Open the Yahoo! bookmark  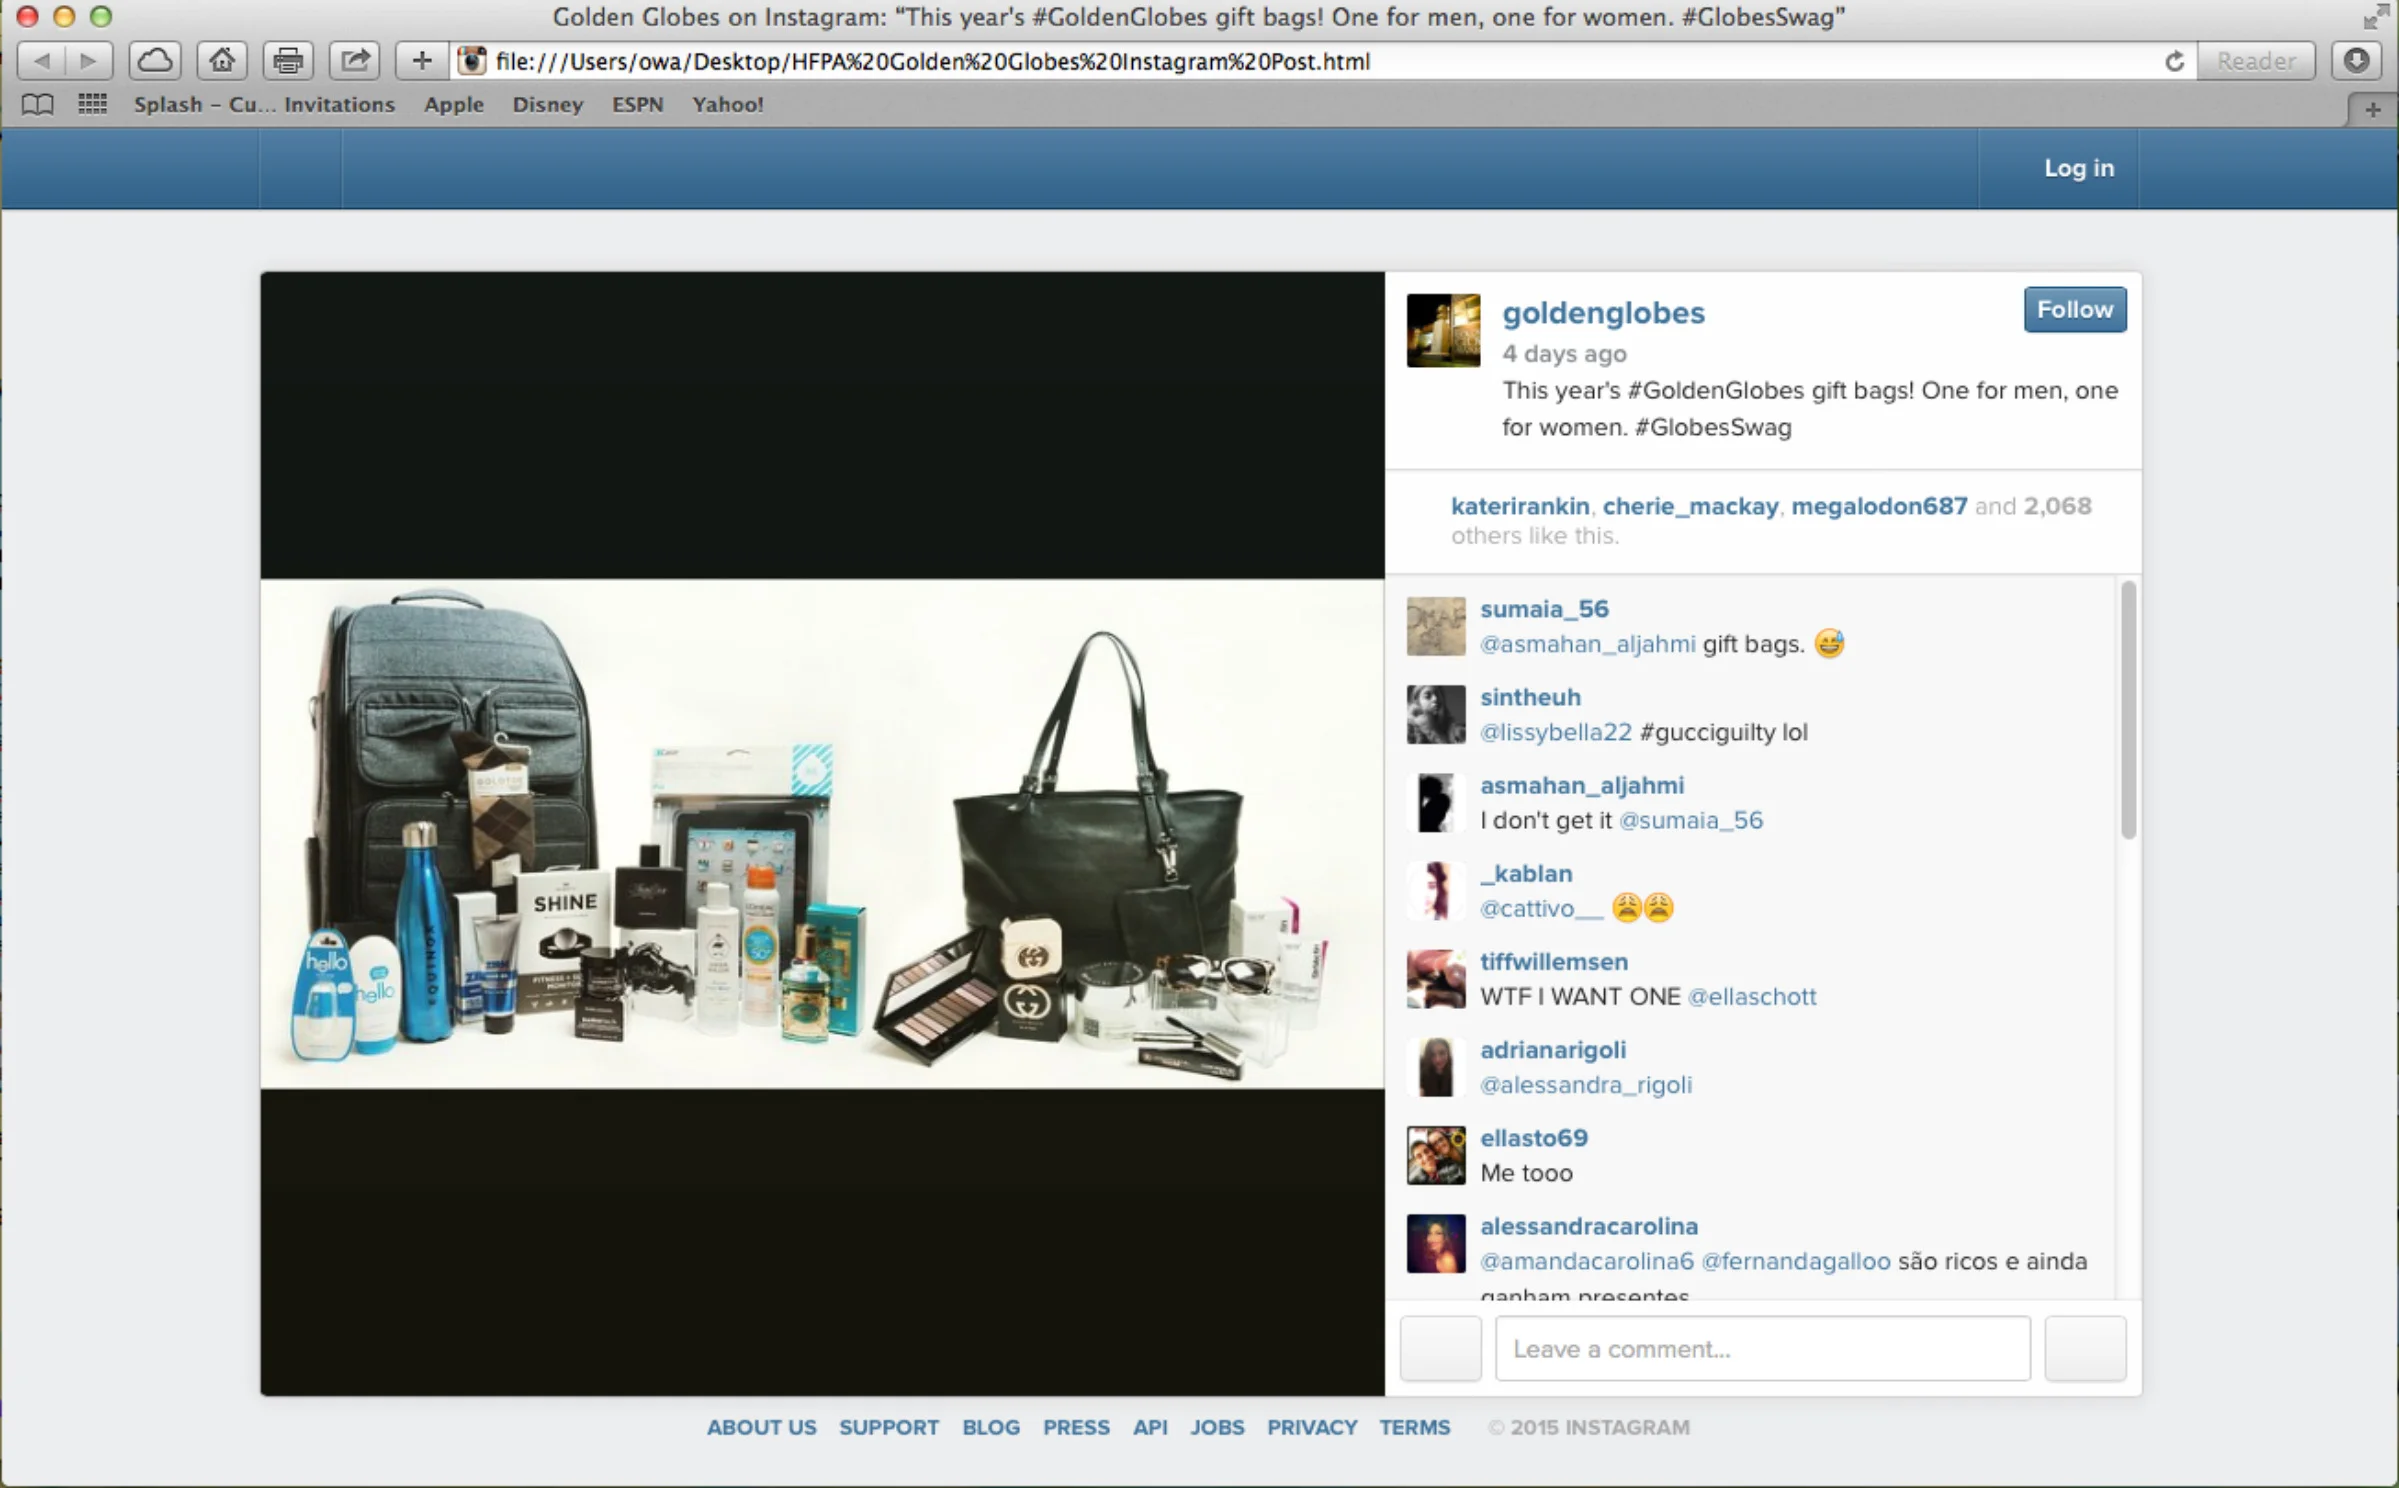tap(727, 104)
